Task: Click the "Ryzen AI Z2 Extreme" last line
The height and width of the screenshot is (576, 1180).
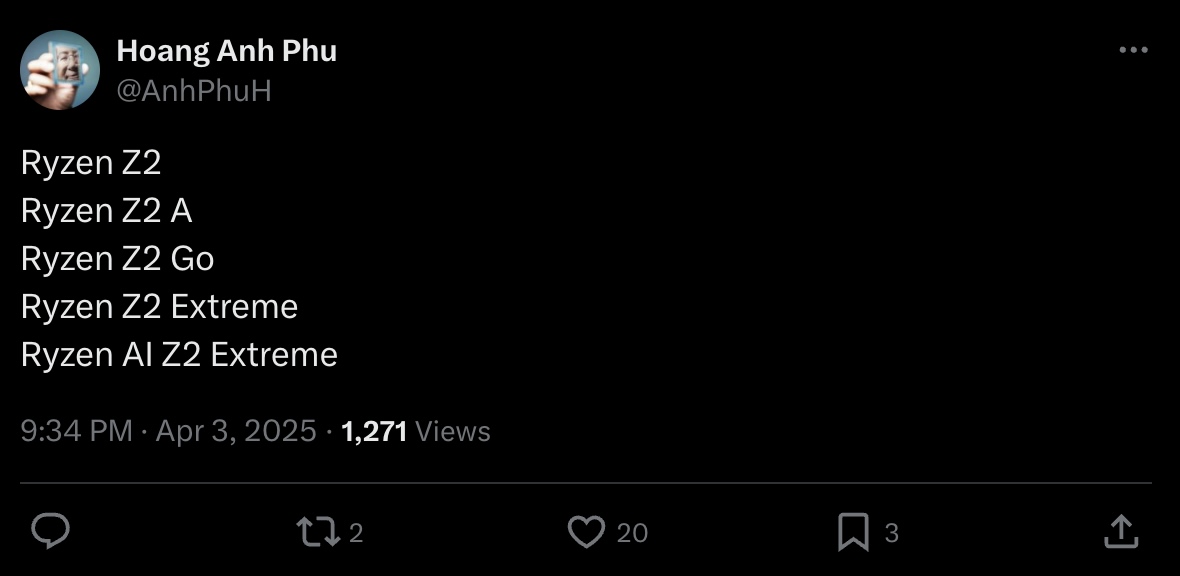Action: [180, 355]
